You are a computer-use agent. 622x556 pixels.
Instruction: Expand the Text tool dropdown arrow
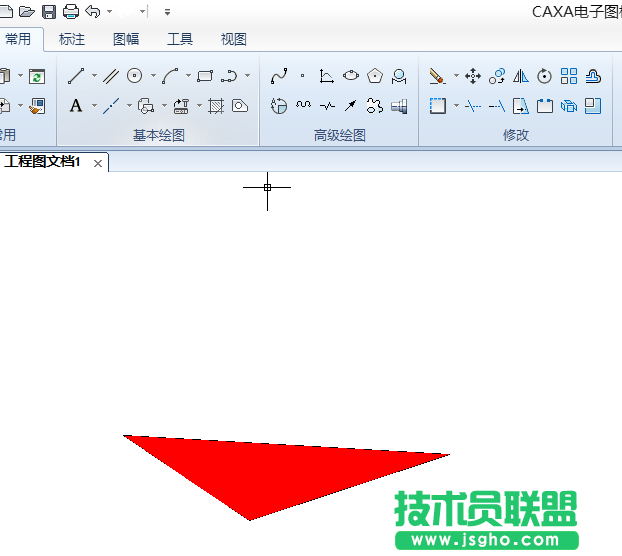pyautogui.click(x=94, y=106)
